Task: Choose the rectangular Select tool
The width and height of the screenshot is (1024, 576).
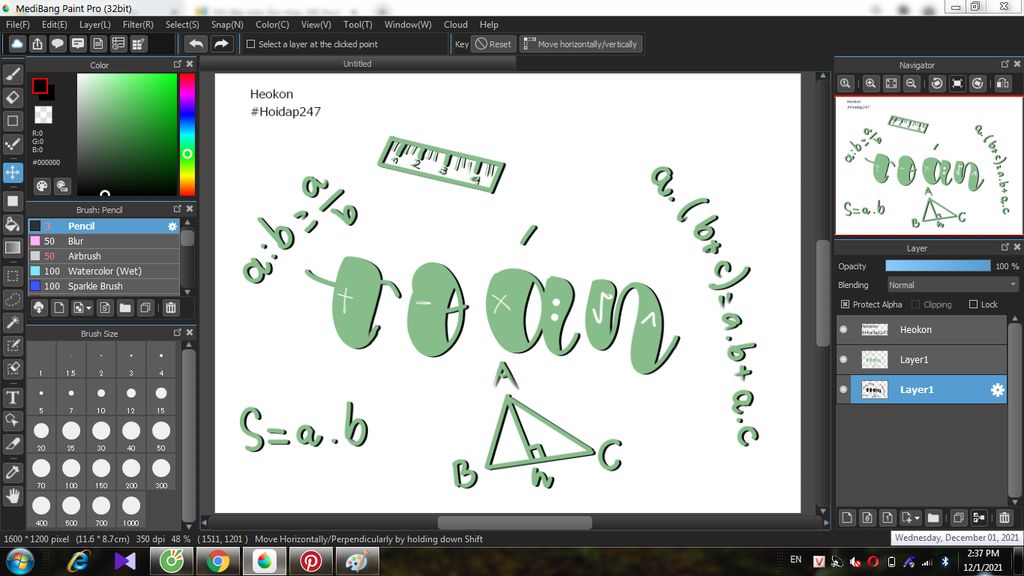Action: [12, 276]
